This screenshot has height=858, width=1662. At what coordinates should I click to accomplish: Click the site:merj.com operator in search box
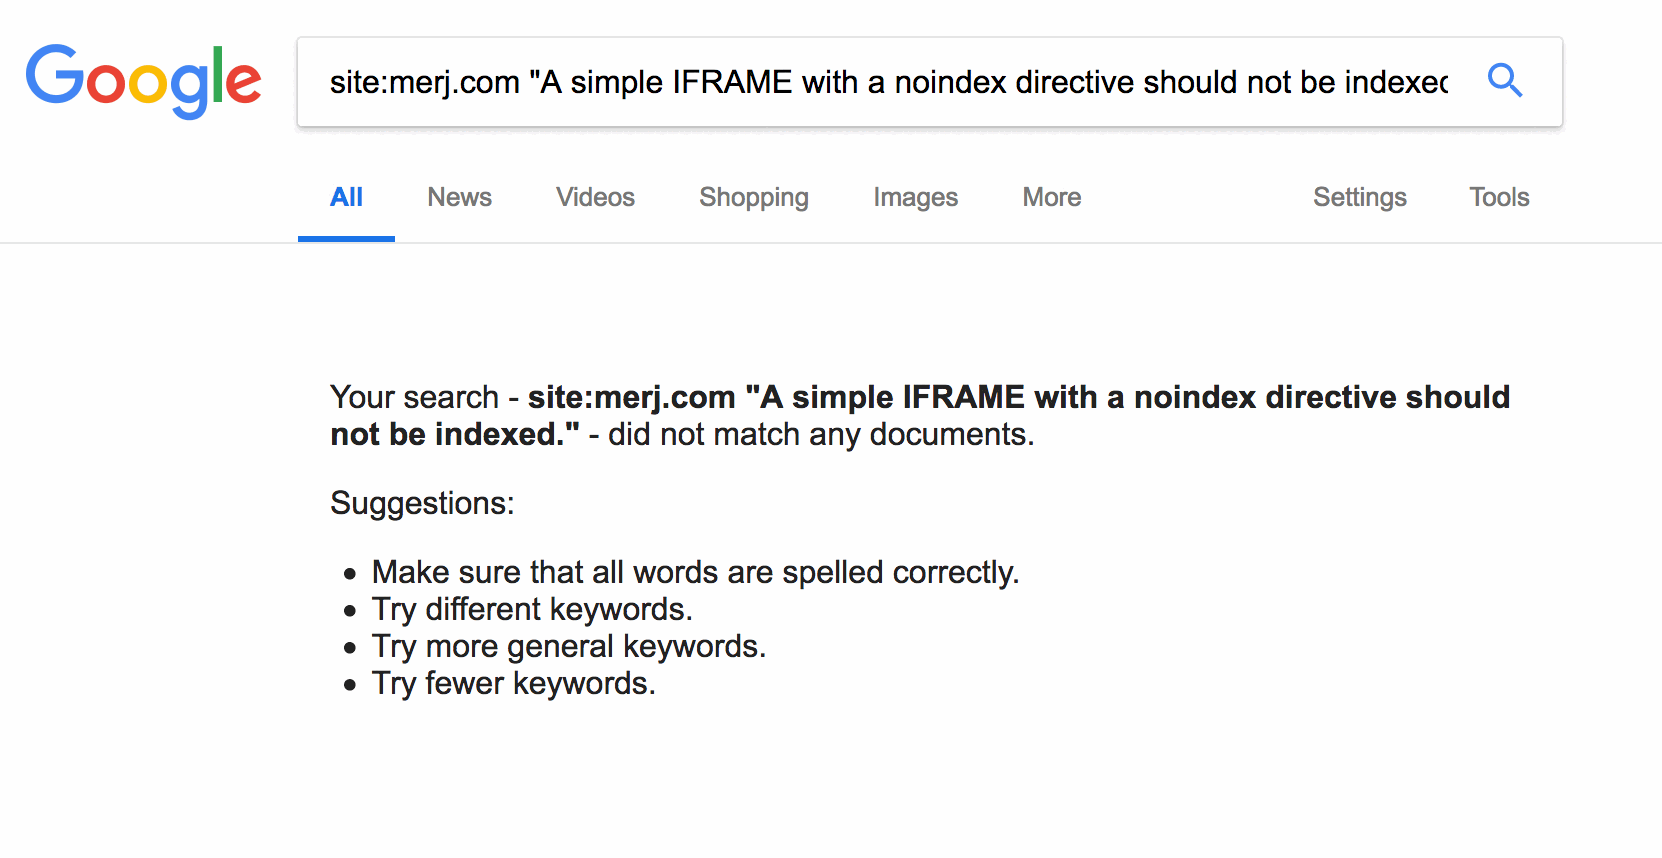click(424, 82)
